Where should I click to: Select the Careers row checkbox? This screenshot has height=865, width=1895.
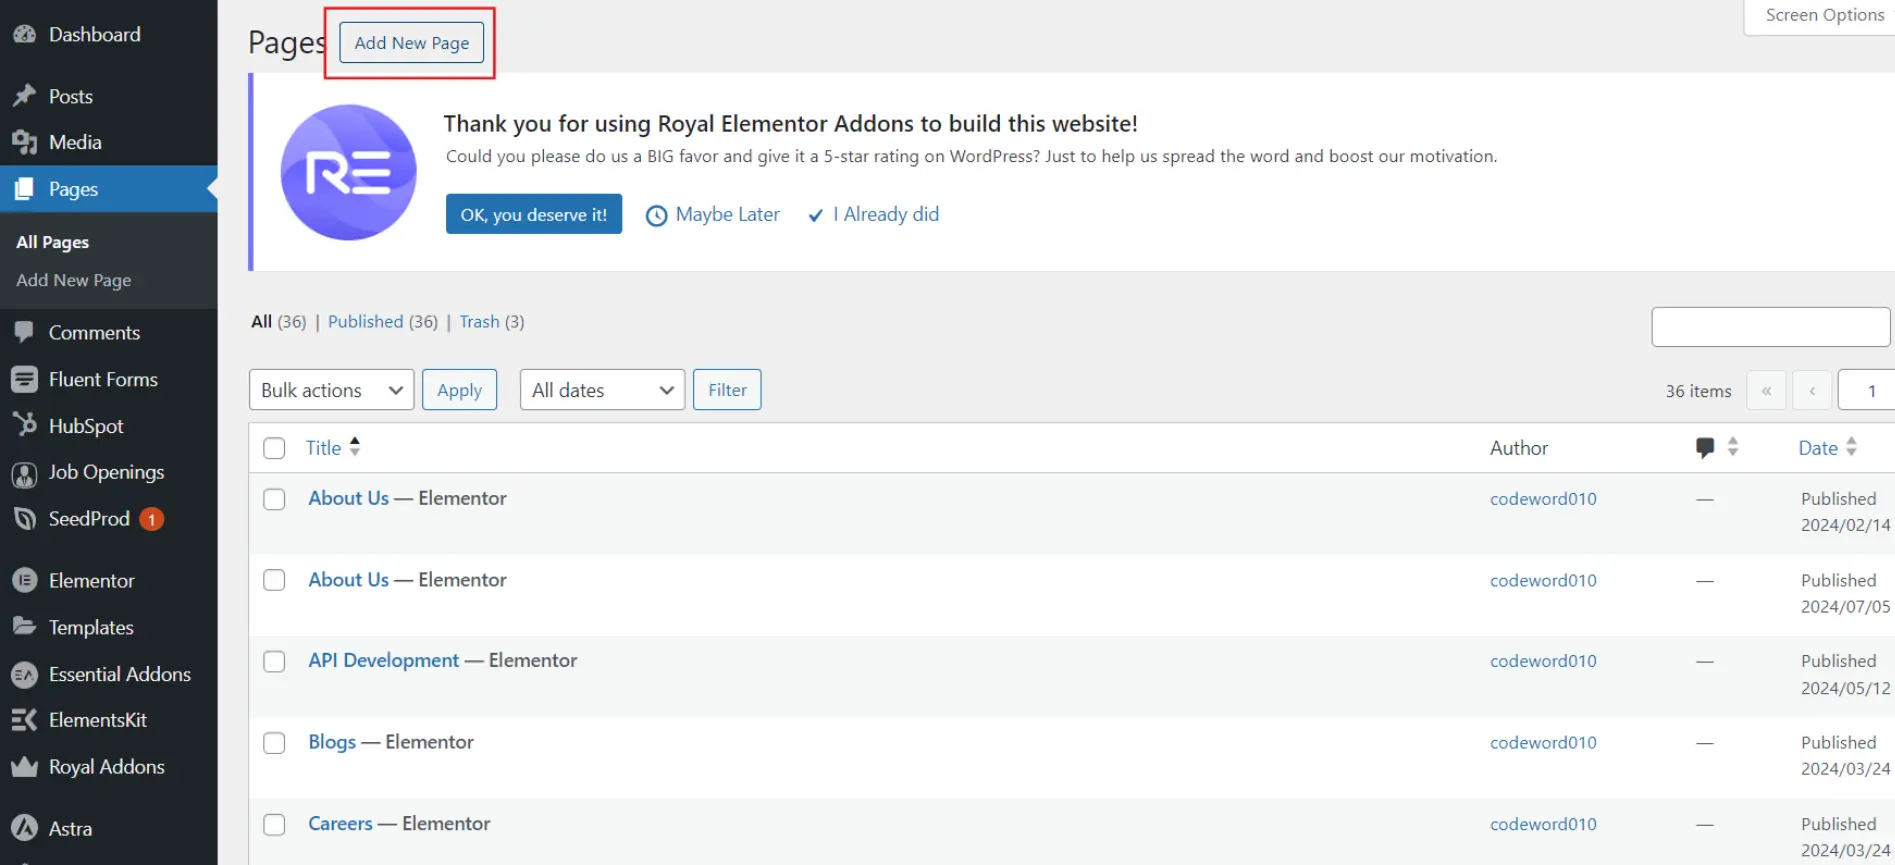tap(274, 824)
